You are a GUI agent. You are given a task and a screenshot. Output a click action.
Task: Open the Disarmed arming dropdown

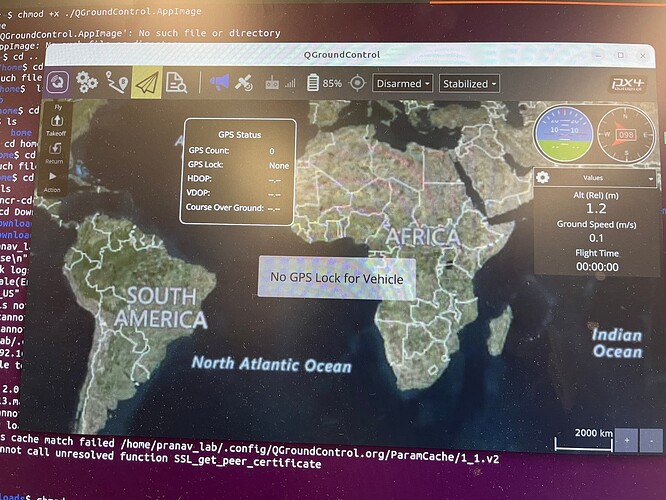click(403, 83)
